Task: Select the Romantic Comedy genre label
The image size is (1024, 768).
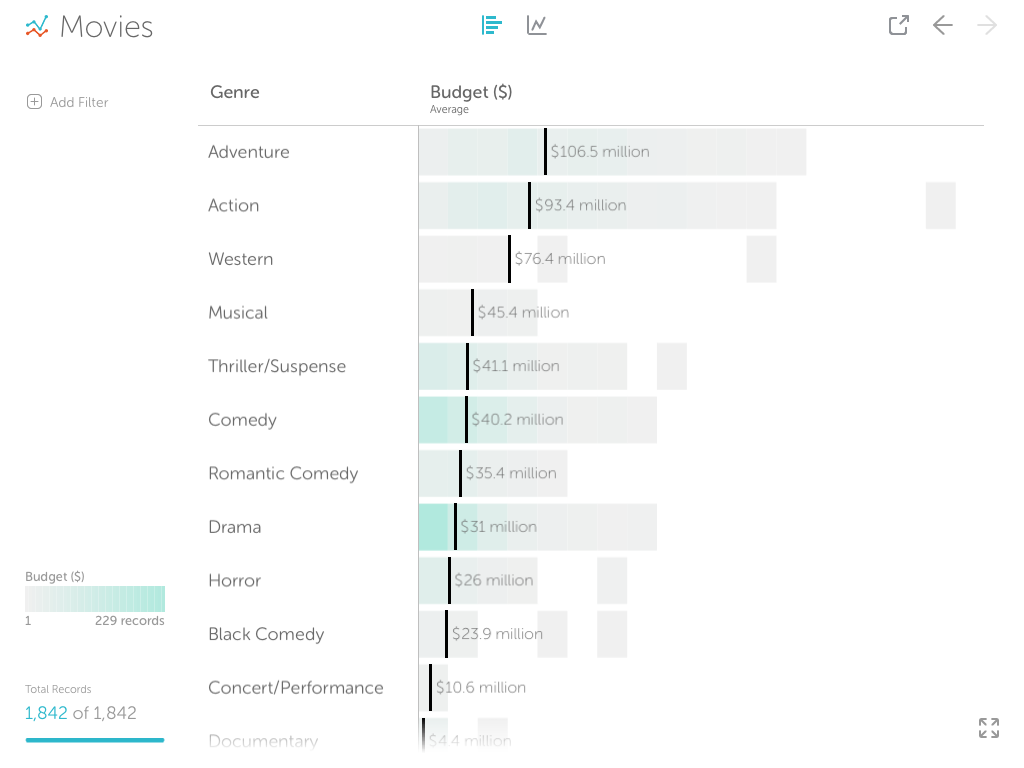Action: 283,473
